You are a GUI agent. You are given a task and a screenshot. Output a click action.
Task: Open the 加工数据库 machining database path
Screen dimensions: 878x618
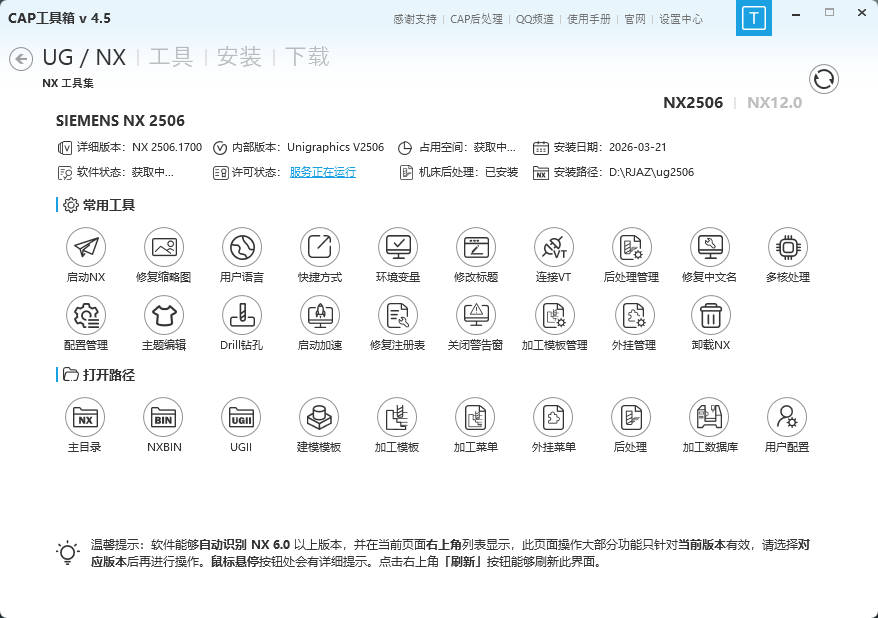[x=709, y=417]
